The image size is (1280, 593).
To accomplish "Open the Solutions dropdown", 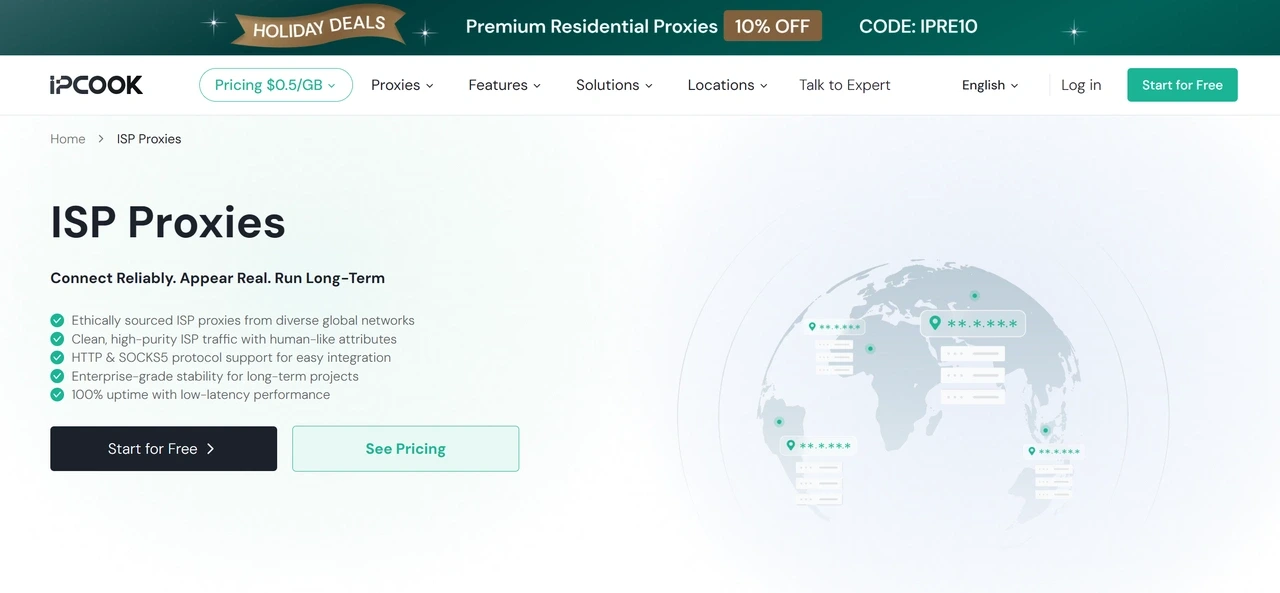I will click(613, 85).
